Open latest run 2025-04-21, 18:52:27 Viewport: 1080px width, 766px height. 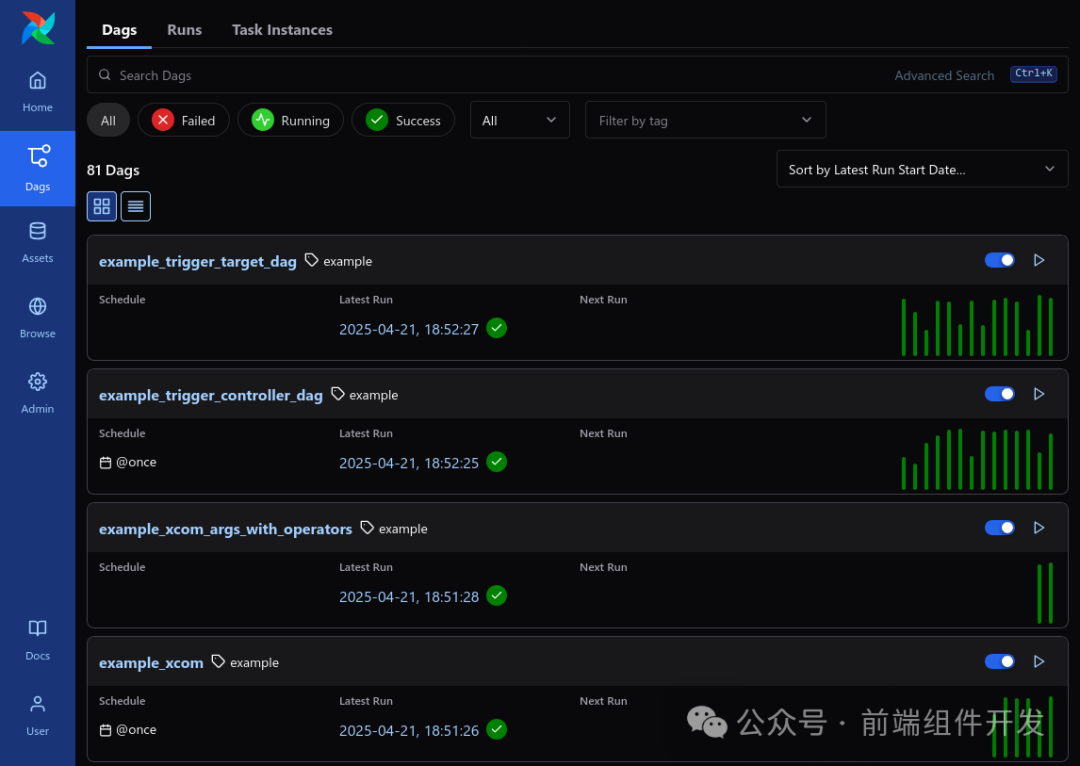click(408, 329)
